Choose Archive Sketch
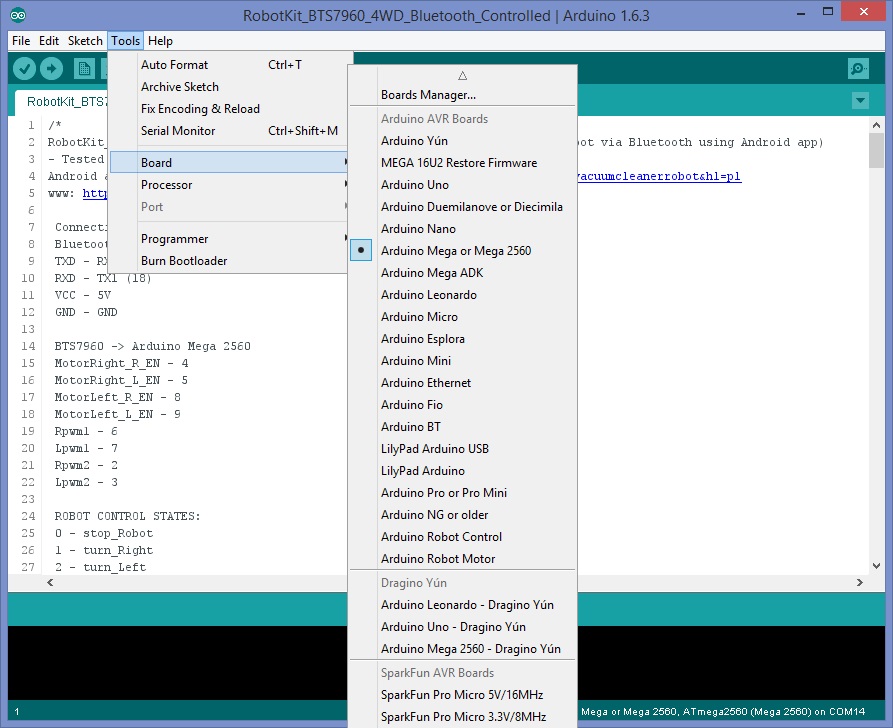 (228, 87)
